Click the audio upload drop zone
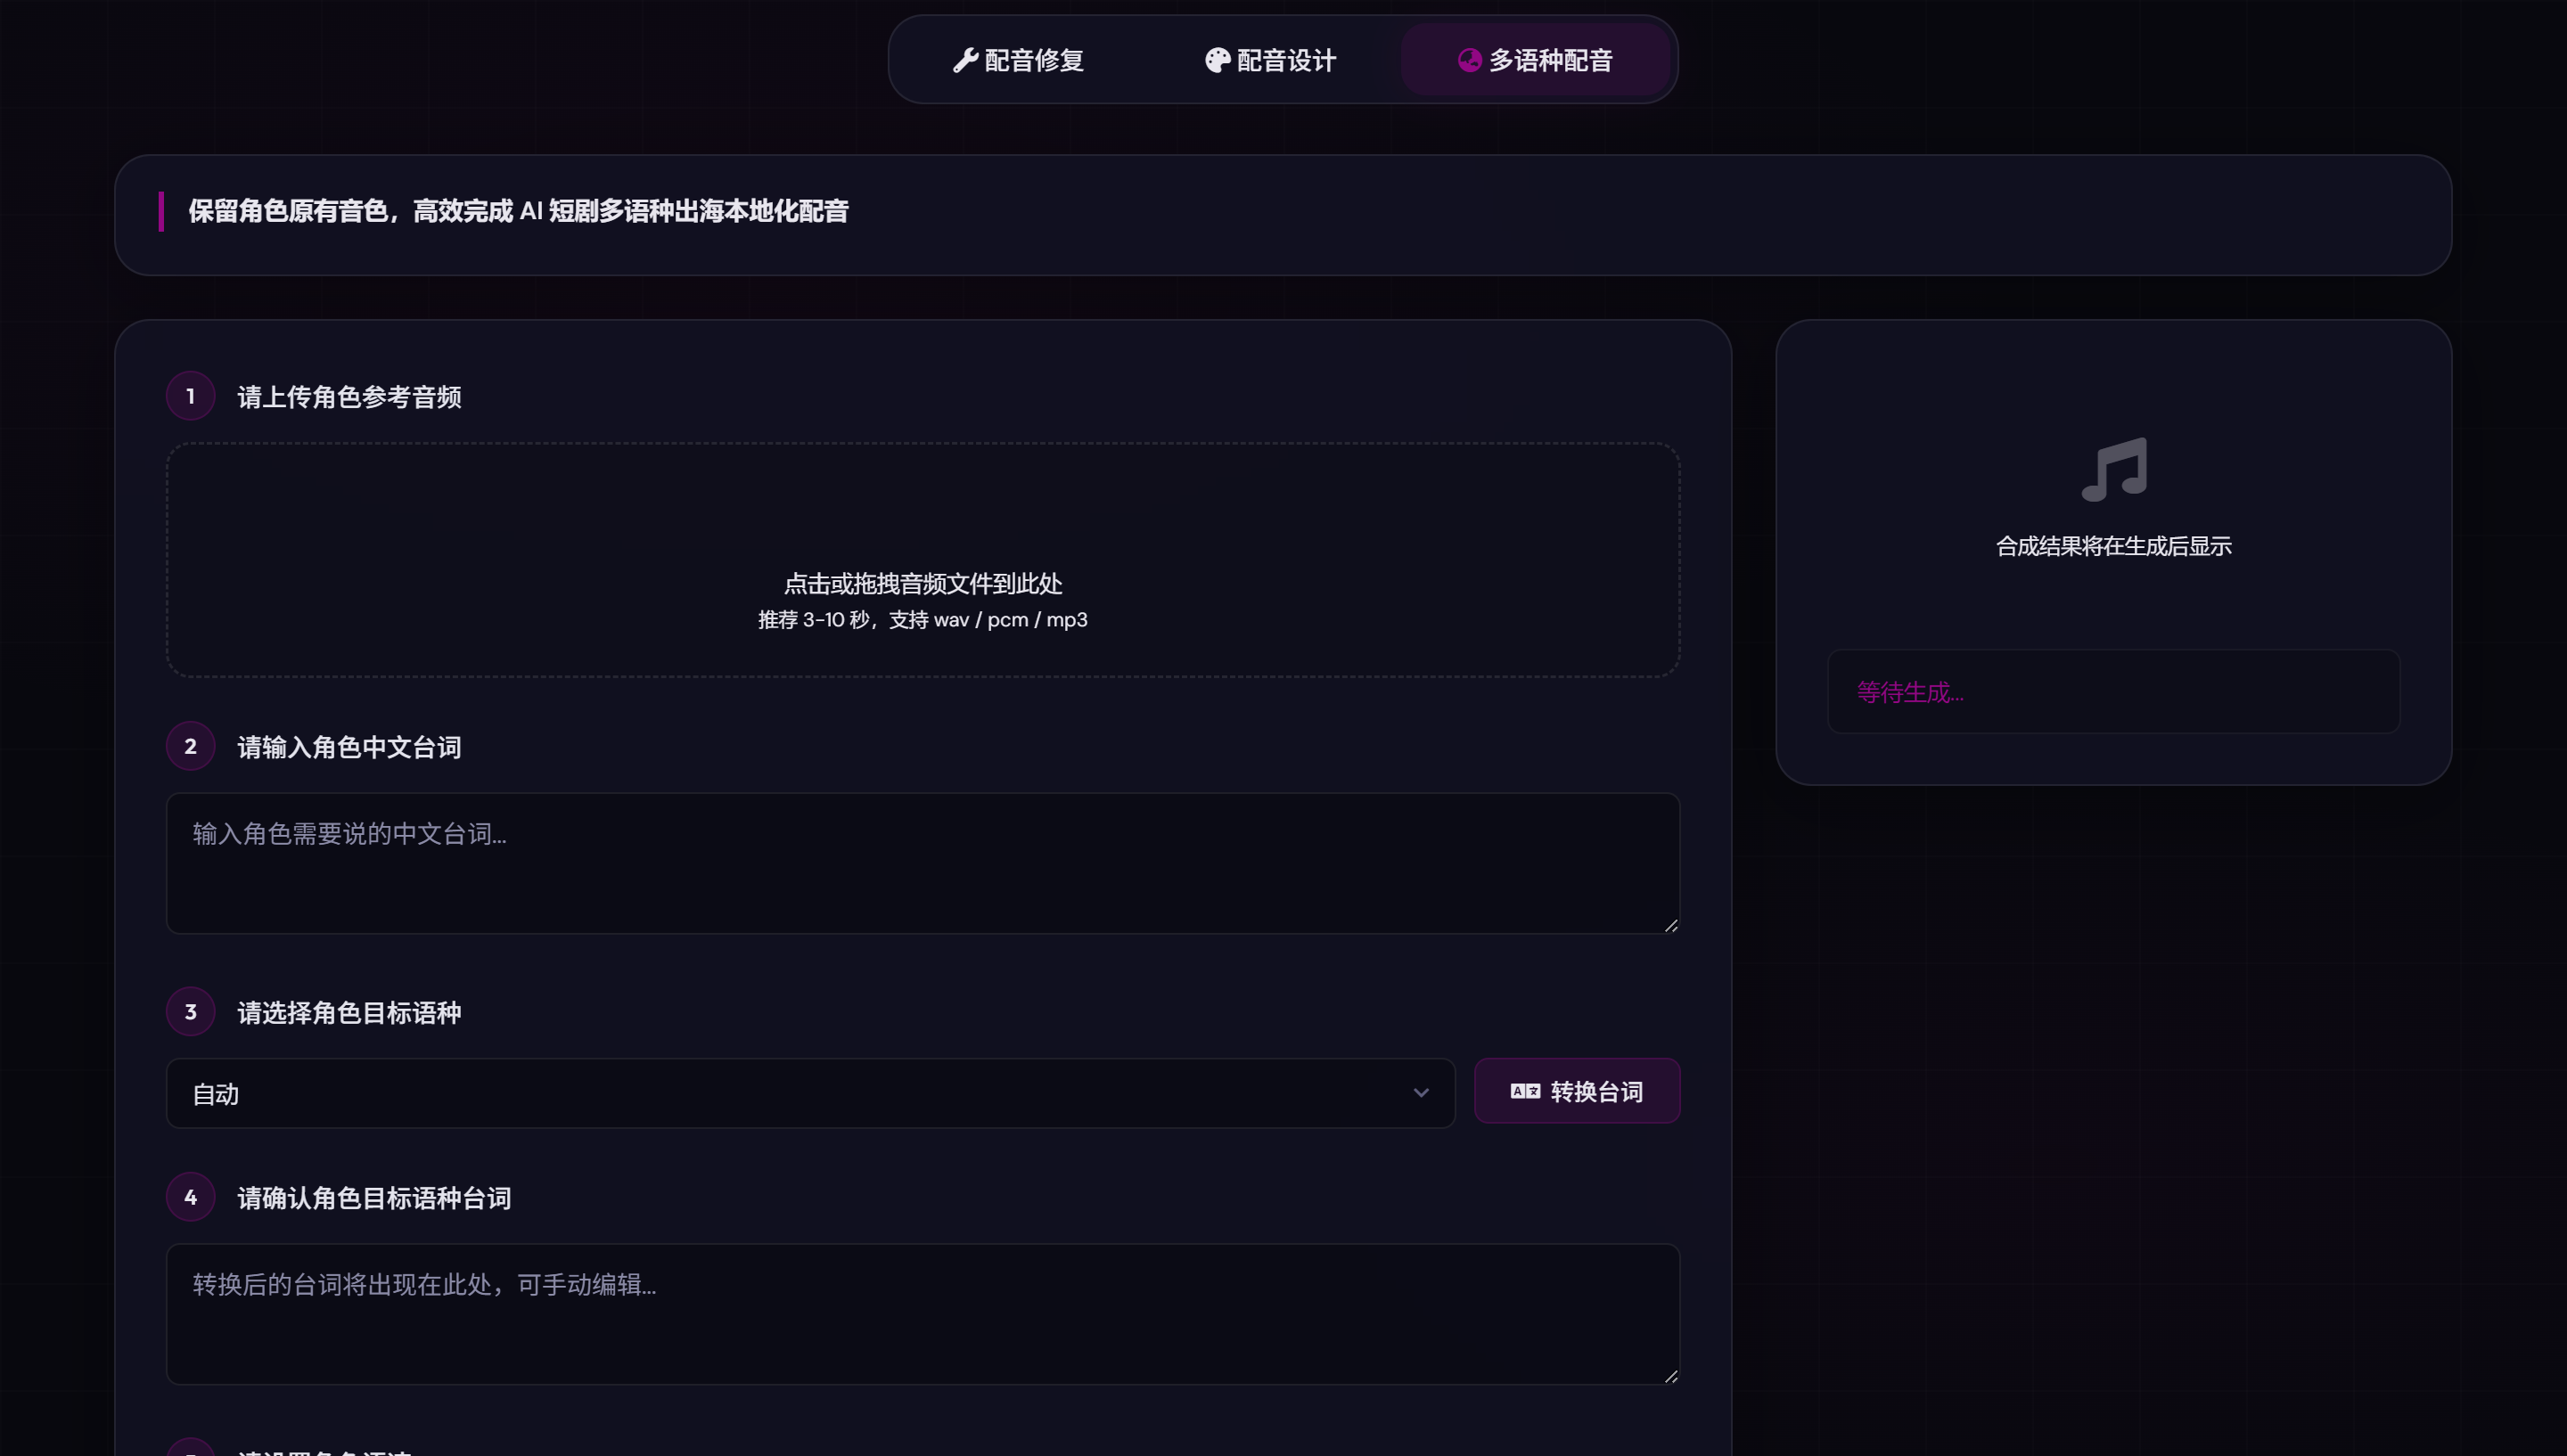This screenshot has width=2567, height=1456. 923,560
